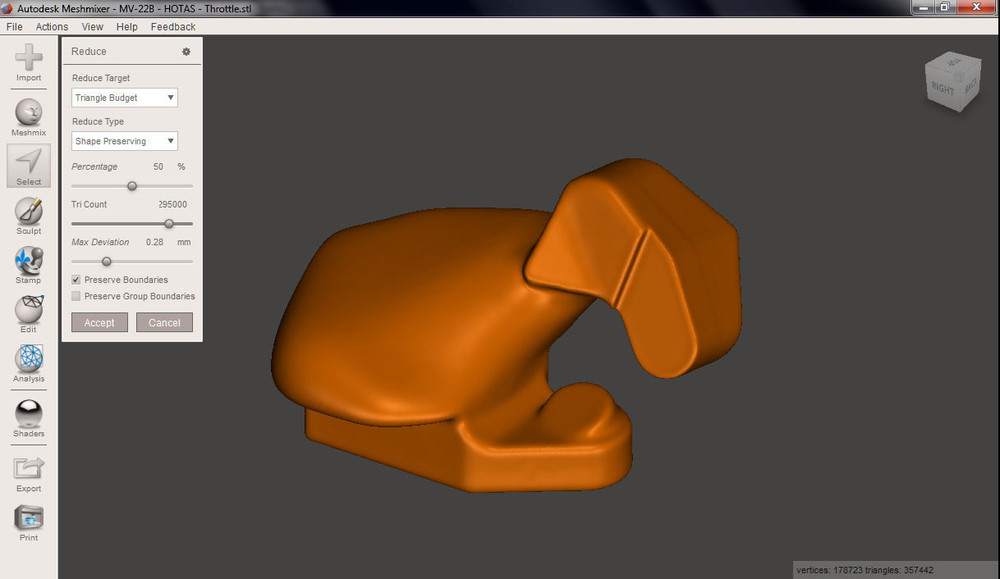Open the Actions menu

pyautogui.click(x=52, y=27)
